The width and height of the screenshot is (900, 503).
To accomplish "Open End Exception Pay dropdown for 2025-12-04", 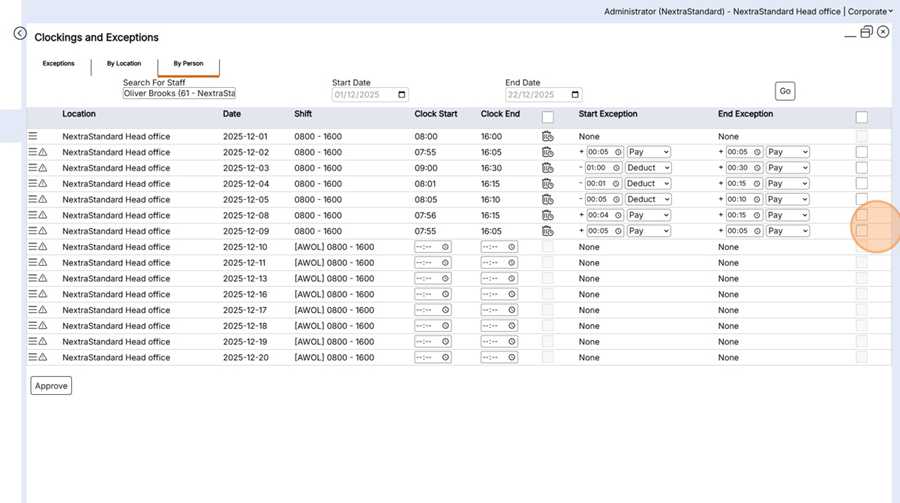I will (x=787, y=184).
